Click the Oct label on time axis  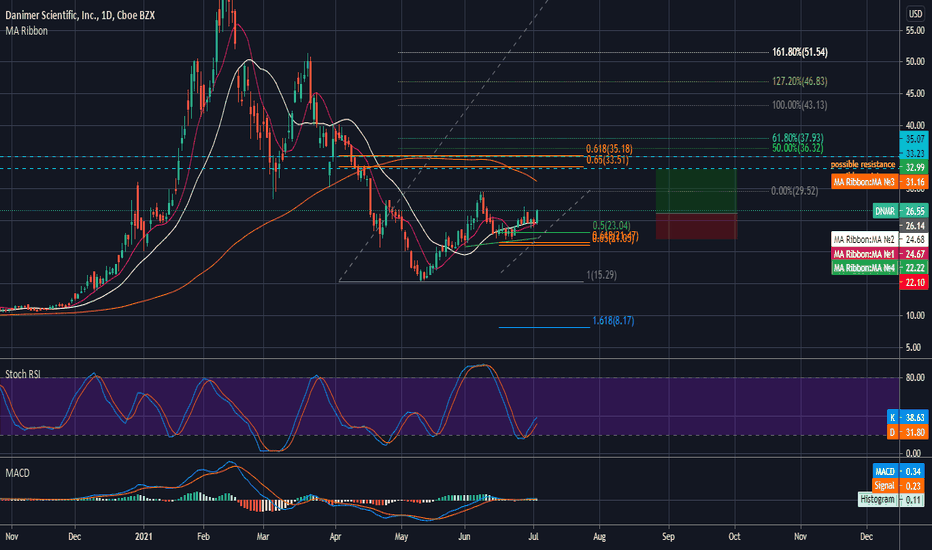coord(735,536)
